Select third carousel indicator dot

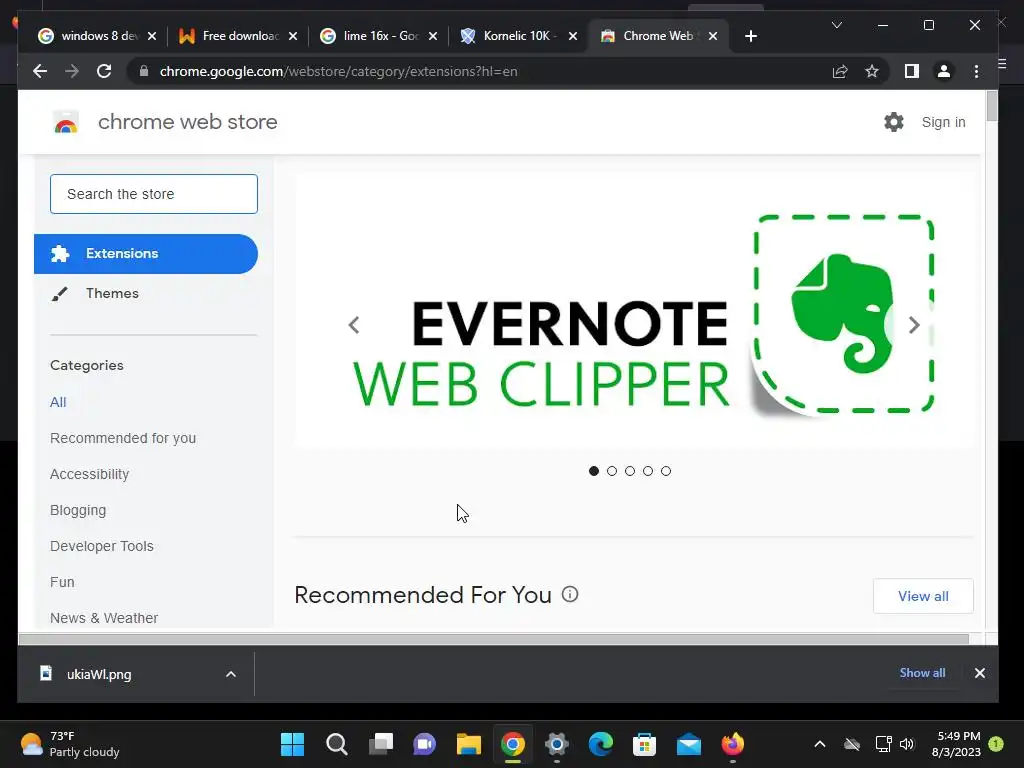pyautogui.click(x=630, y=471)
